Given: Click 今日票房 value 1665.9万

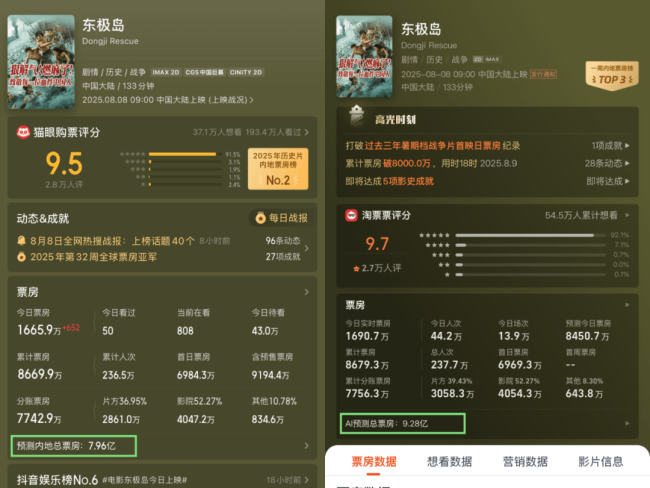Looking at the screenshot, I should 39,330.
